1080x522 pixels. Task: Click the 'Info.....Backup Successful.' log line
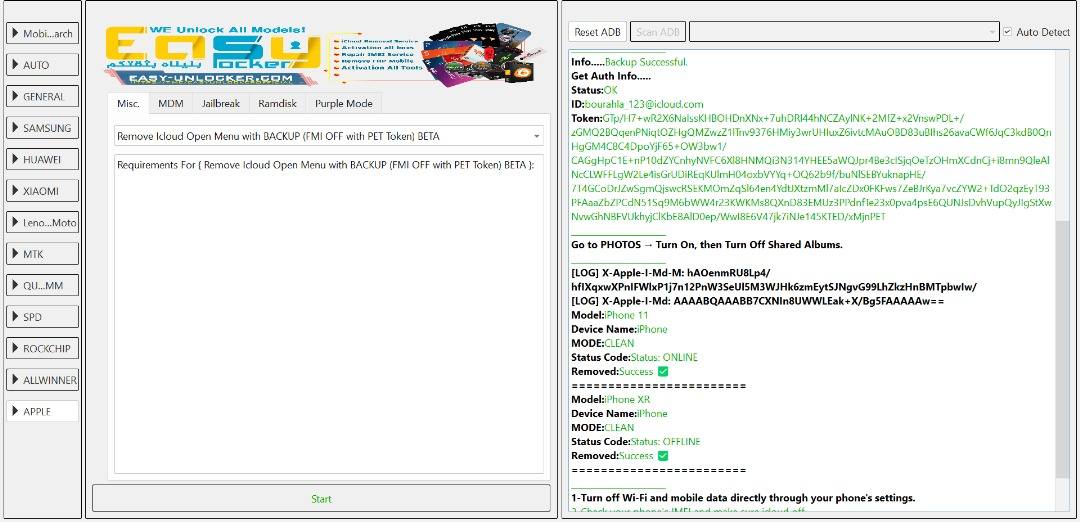point(630,62)
